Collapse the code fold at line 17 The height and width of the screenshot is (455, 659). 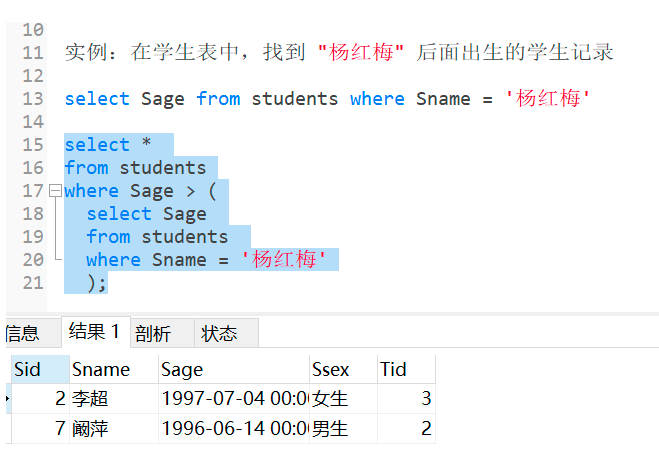point(54,191)
